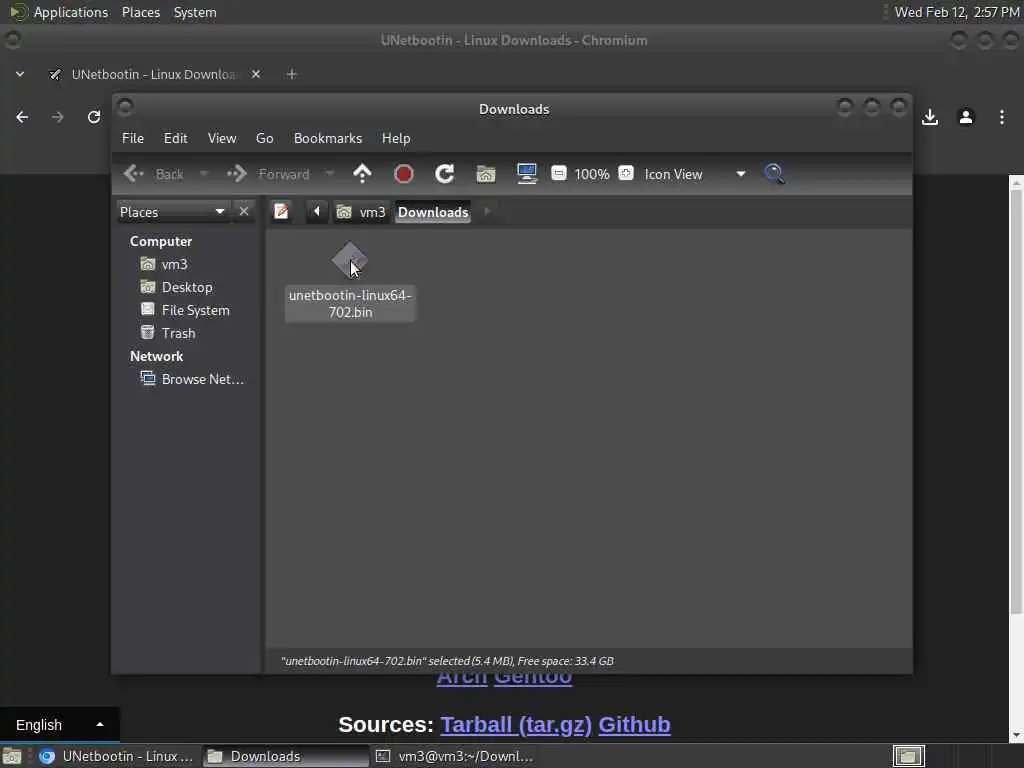
Task: Switch to UNetbootin Chromium taskbar entry
Action: tap(116, 756)
